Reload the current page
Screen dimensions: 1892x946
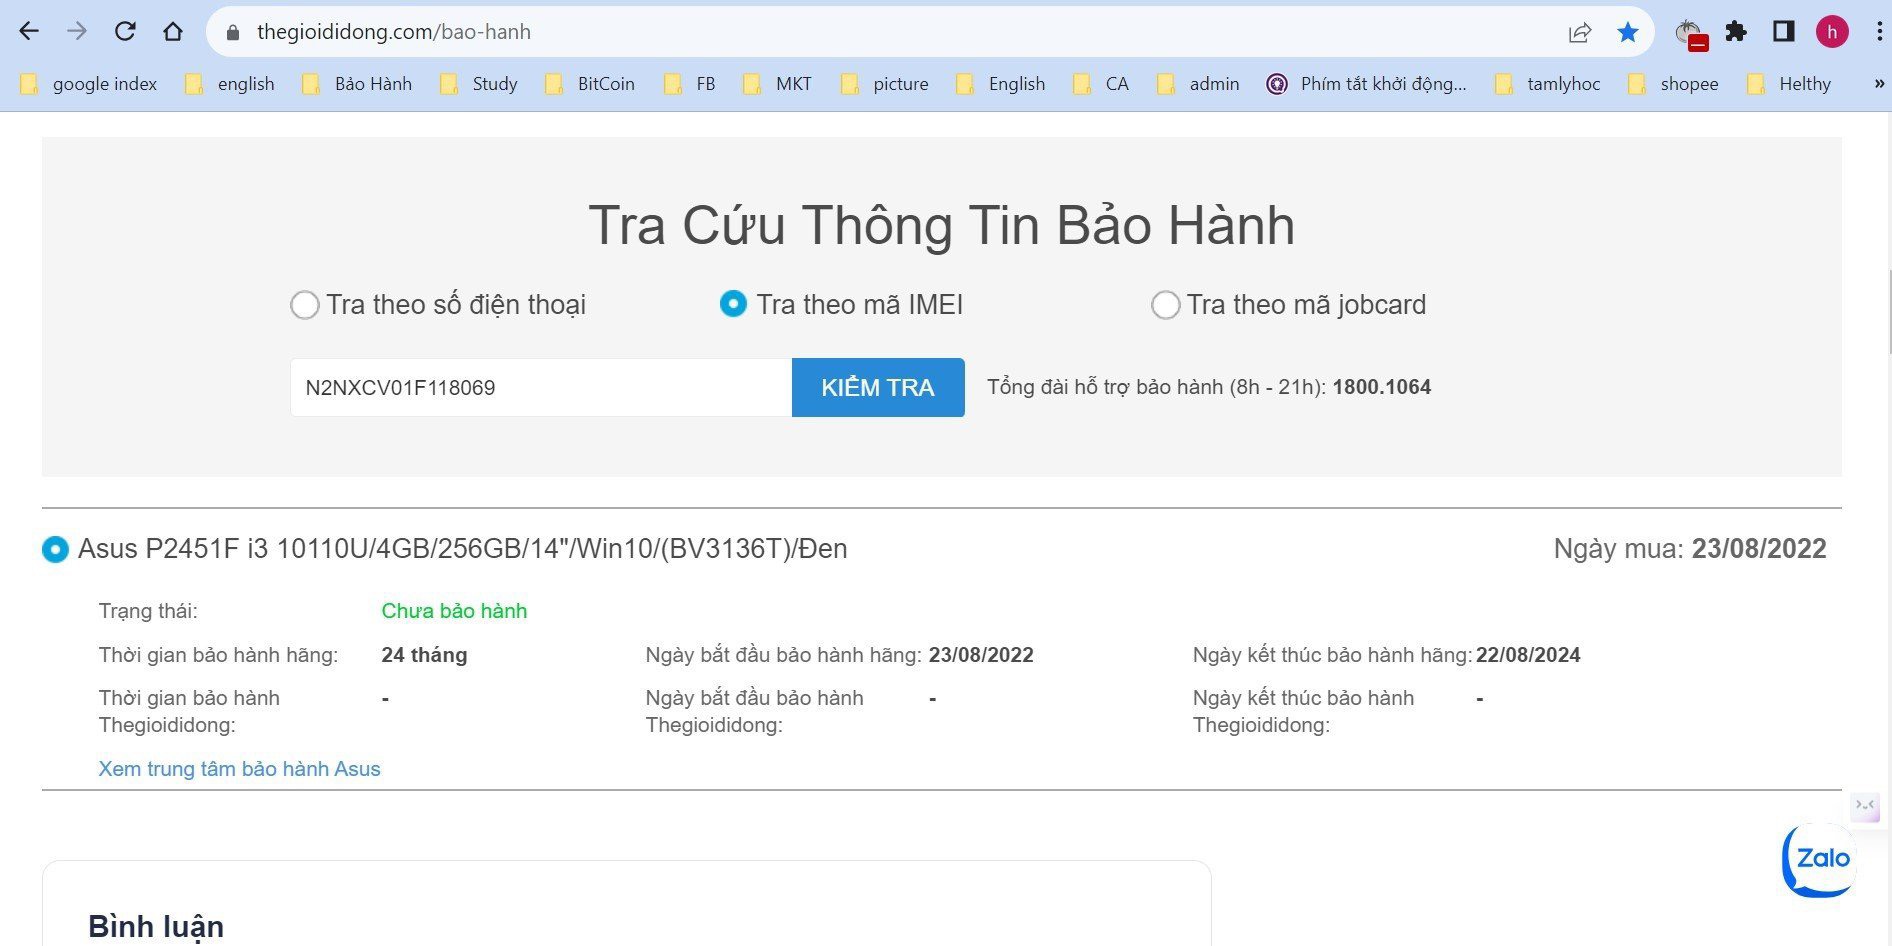coord(125,31)
